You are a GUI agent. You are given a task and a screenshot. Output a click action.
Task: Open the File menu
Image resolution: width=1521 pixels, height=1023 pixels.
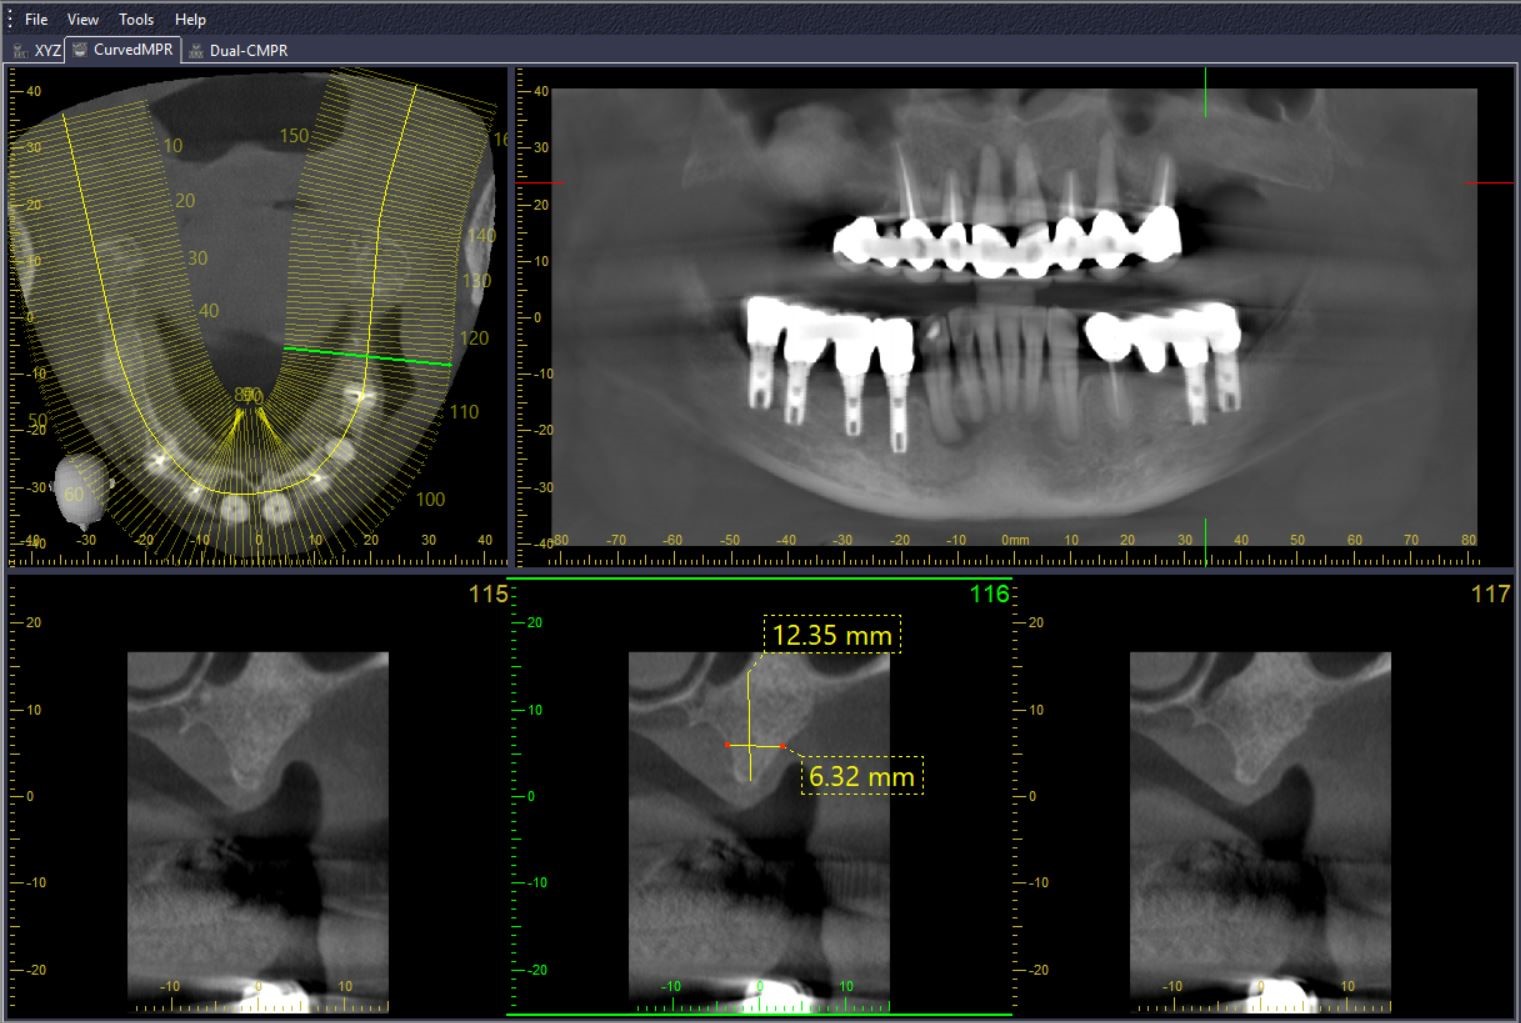pos(36,19)
